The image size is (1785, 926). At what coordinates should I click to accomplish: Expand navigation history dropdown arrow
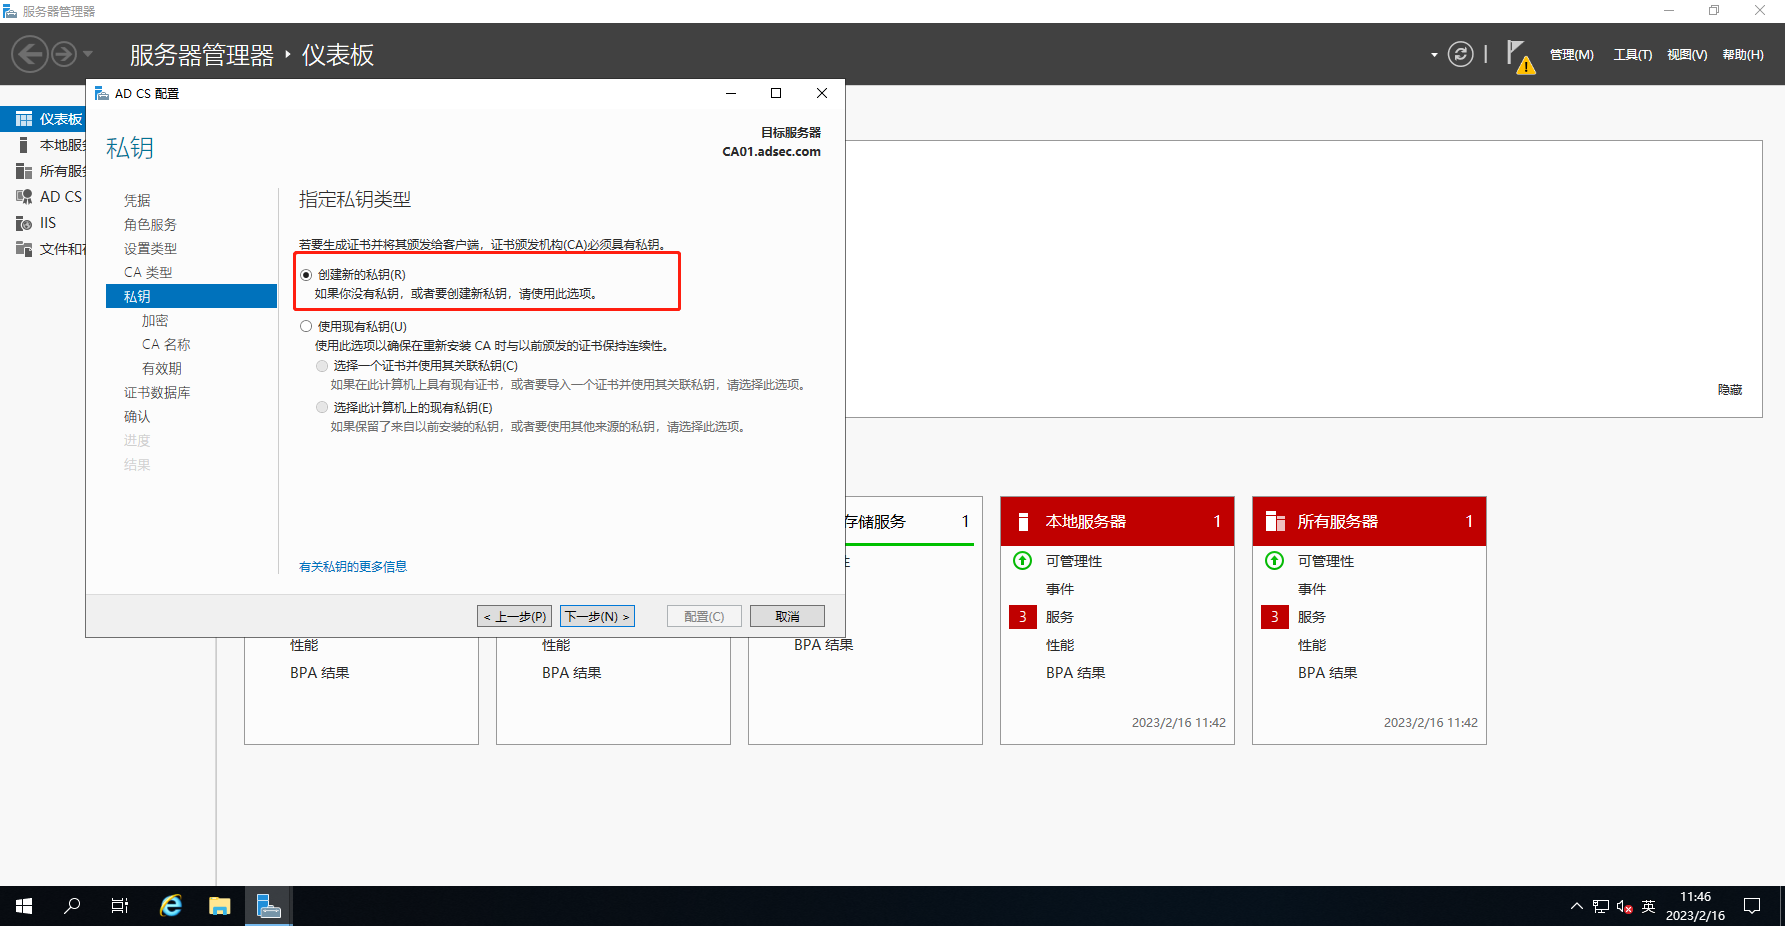click(88, 54)
